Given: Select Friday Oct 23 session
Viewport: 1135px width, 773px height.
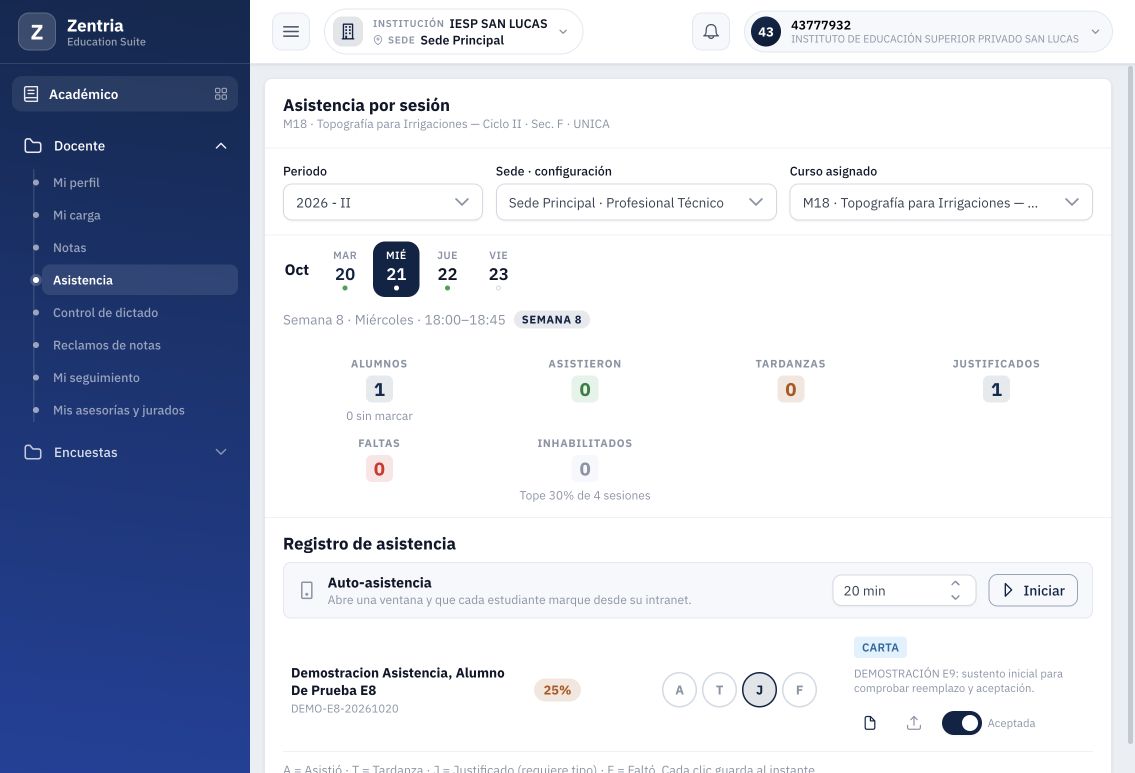Looking at the screenshot, I should pyautogui.click(x=498, y=269).
